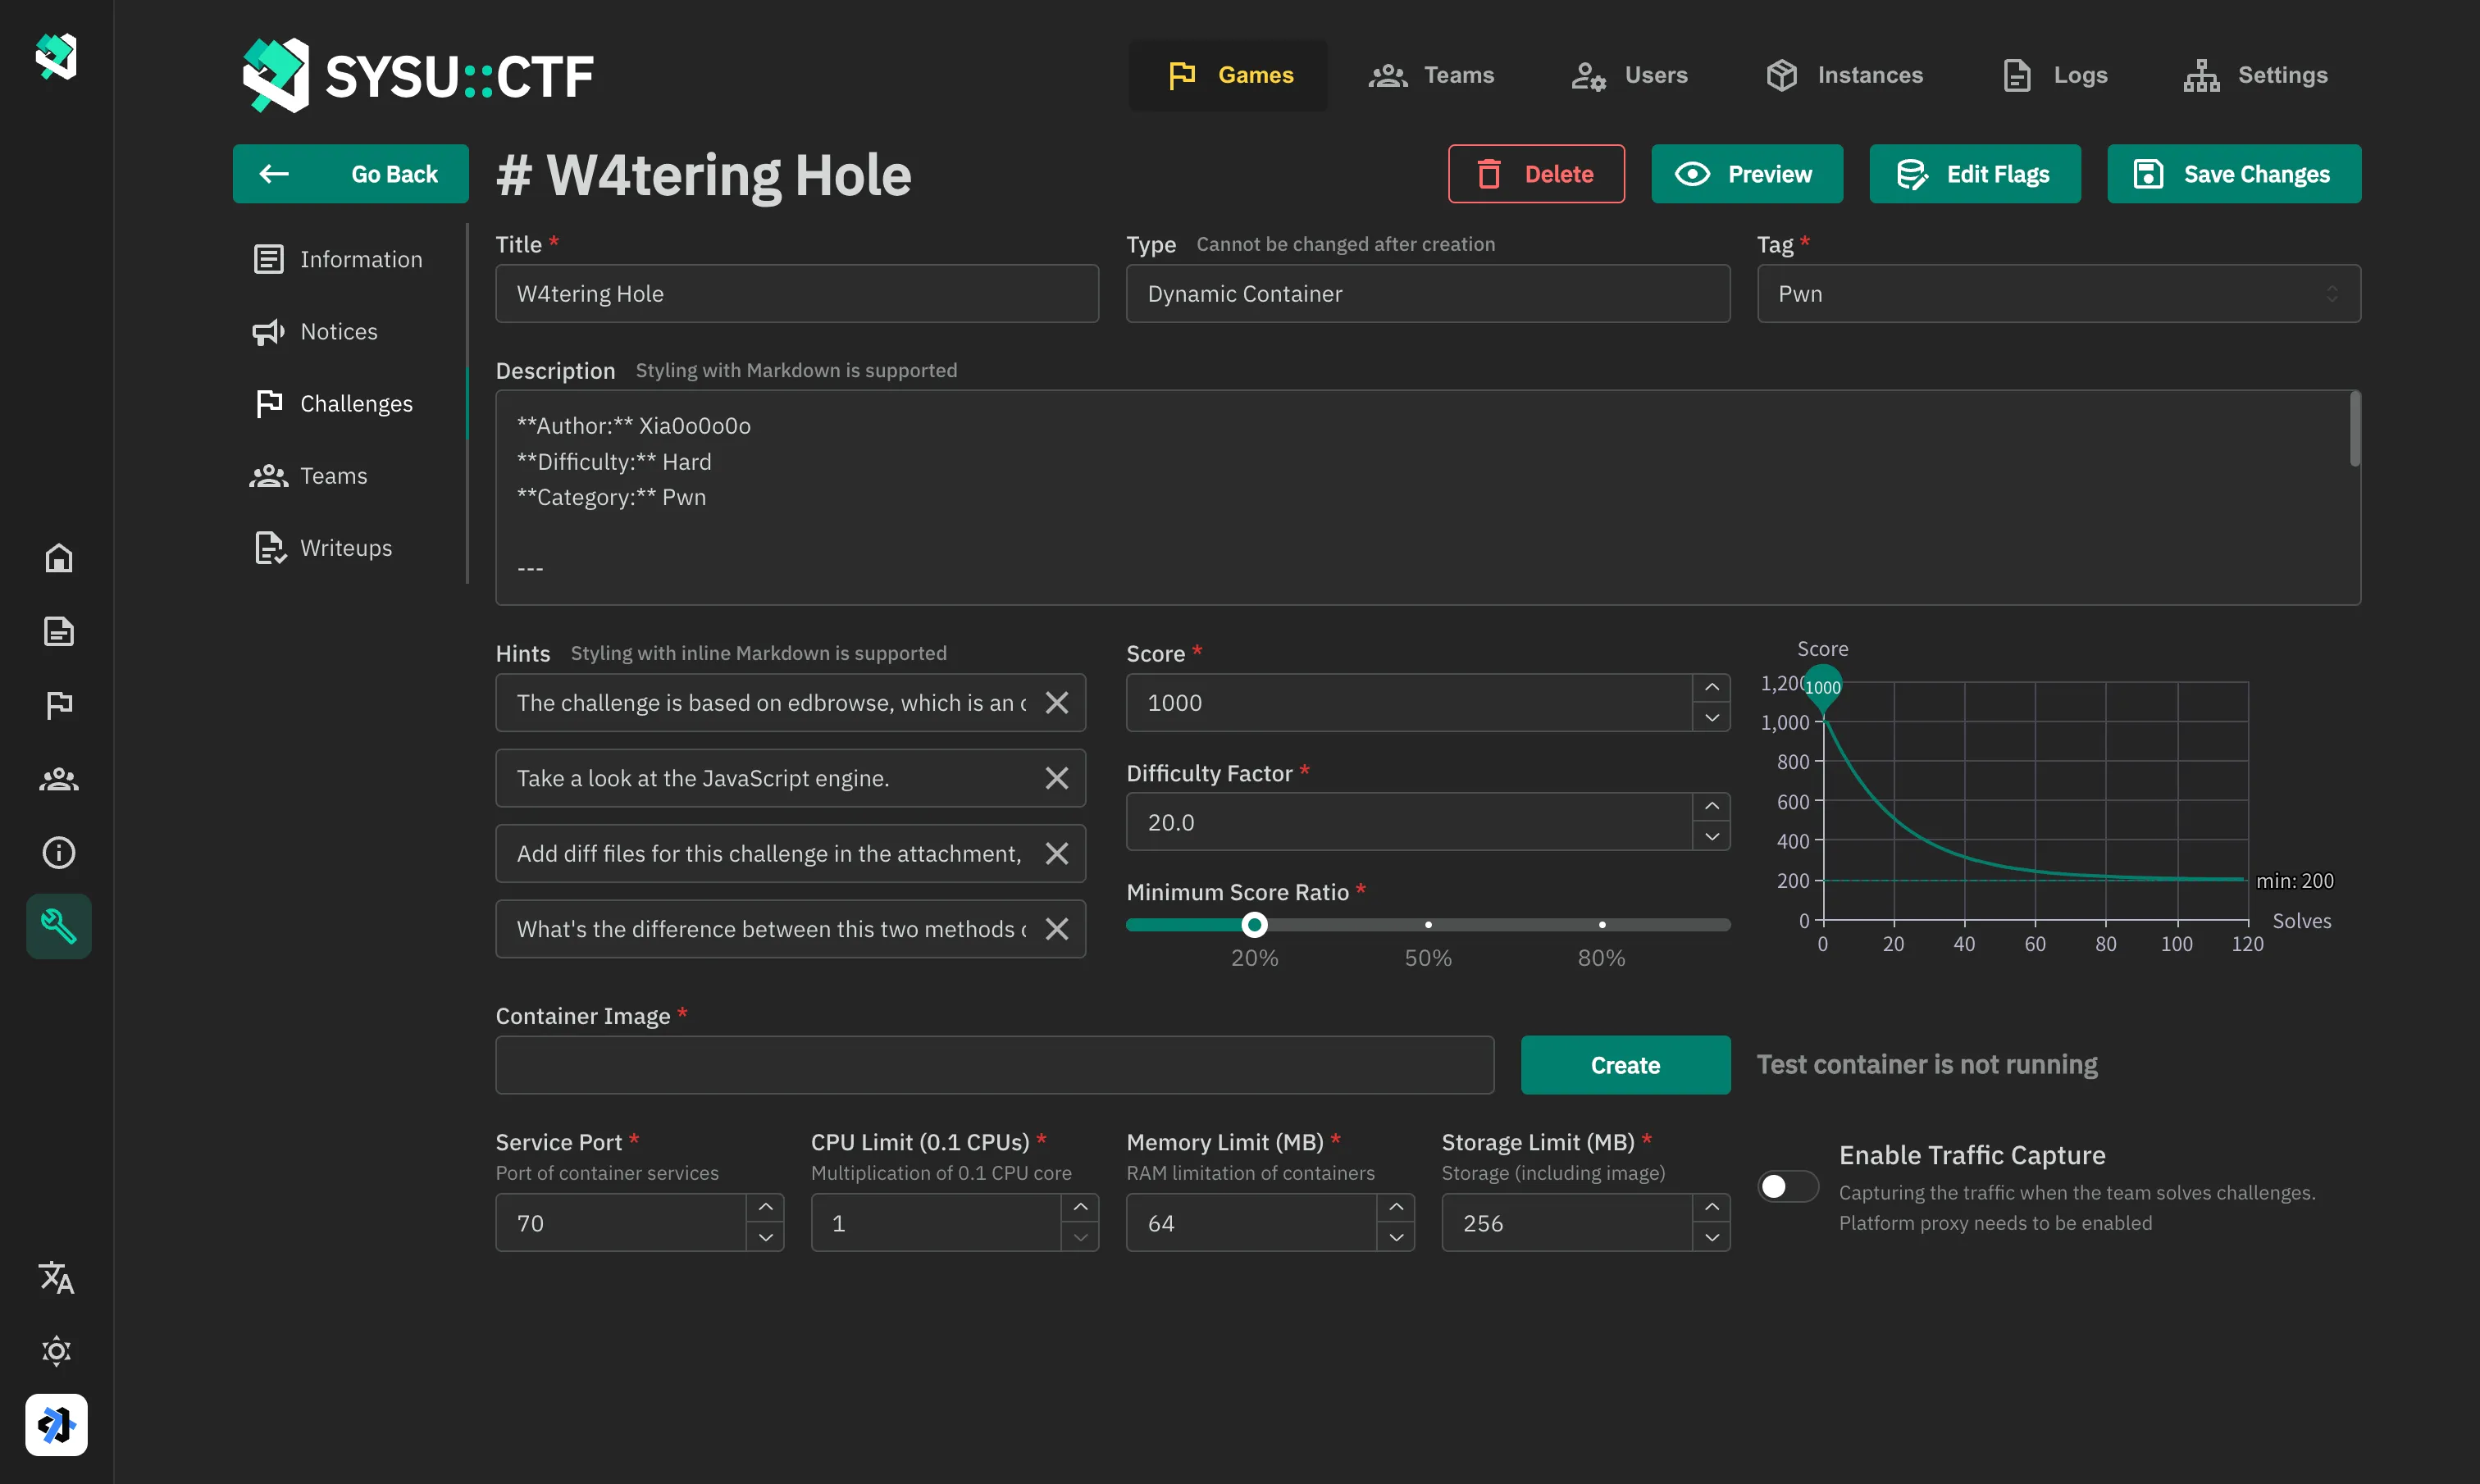Click 50% mark on Minimum Score Ratio slider
The height and width of the screenshot is (1484, 2480).
coord(1428,925)
